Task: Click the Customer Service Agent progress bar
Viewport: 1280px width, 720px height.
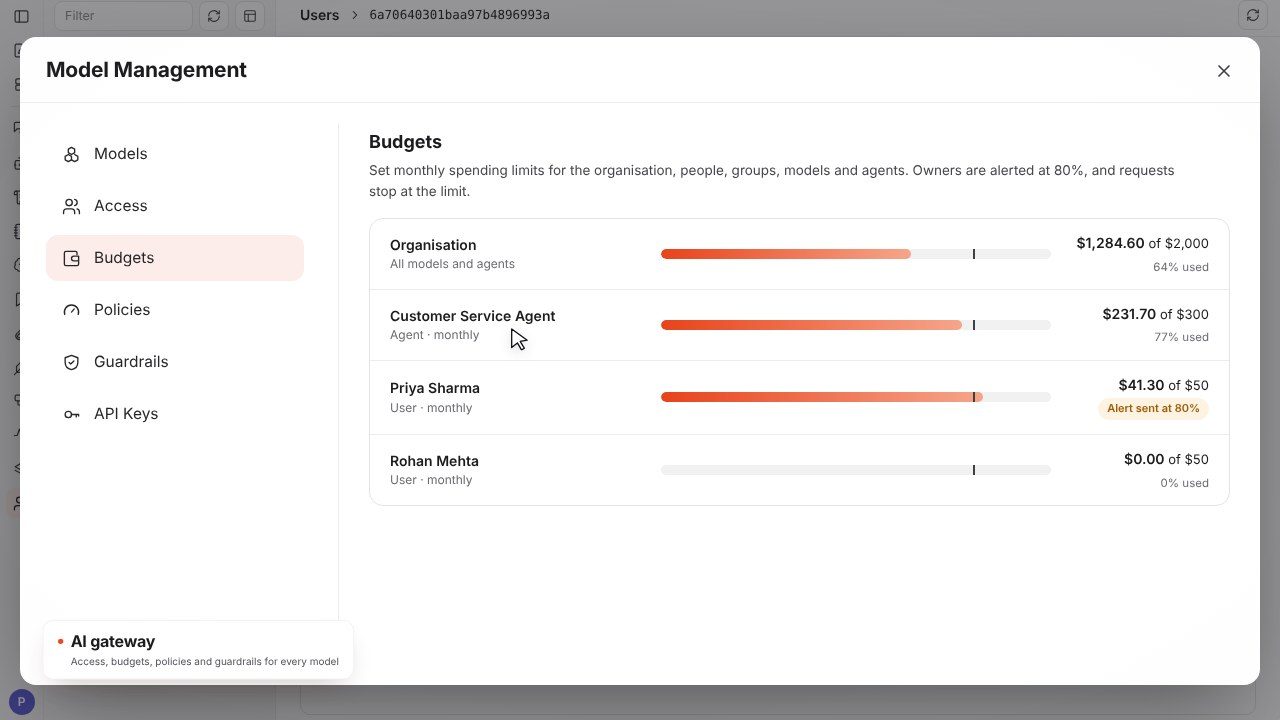Action: point(855,325)
